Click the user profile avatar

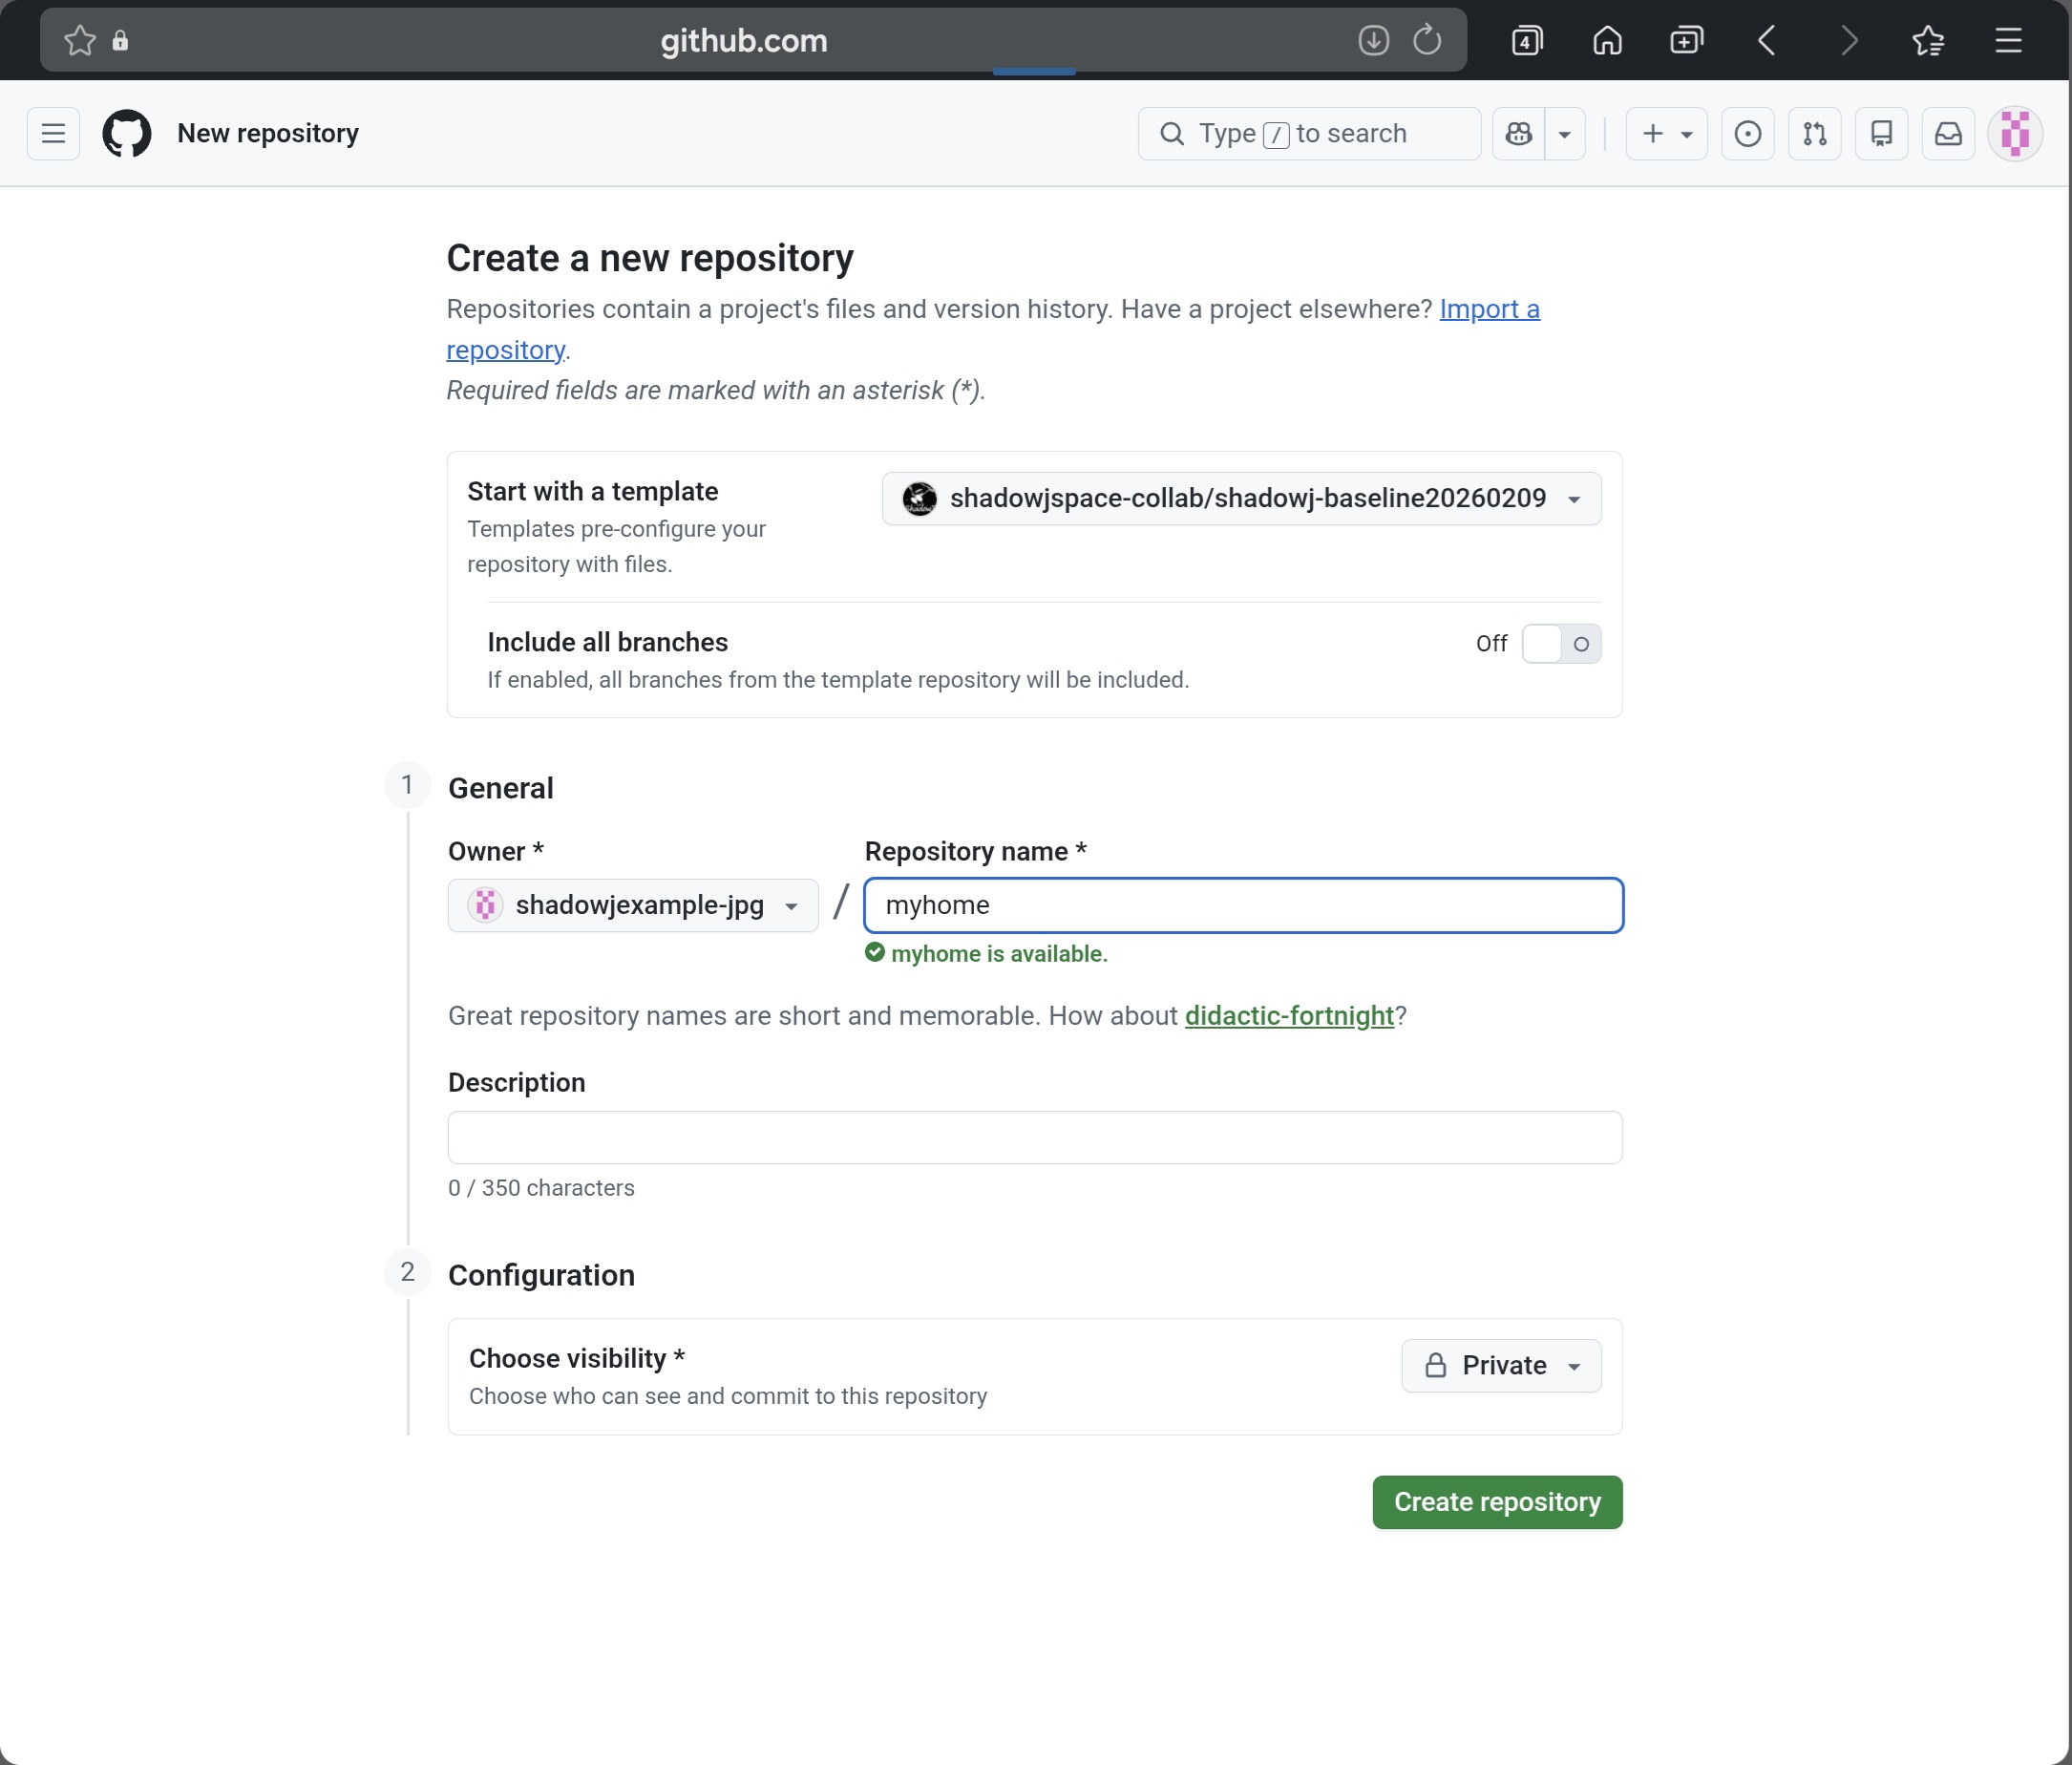[x=2014, y=133]
